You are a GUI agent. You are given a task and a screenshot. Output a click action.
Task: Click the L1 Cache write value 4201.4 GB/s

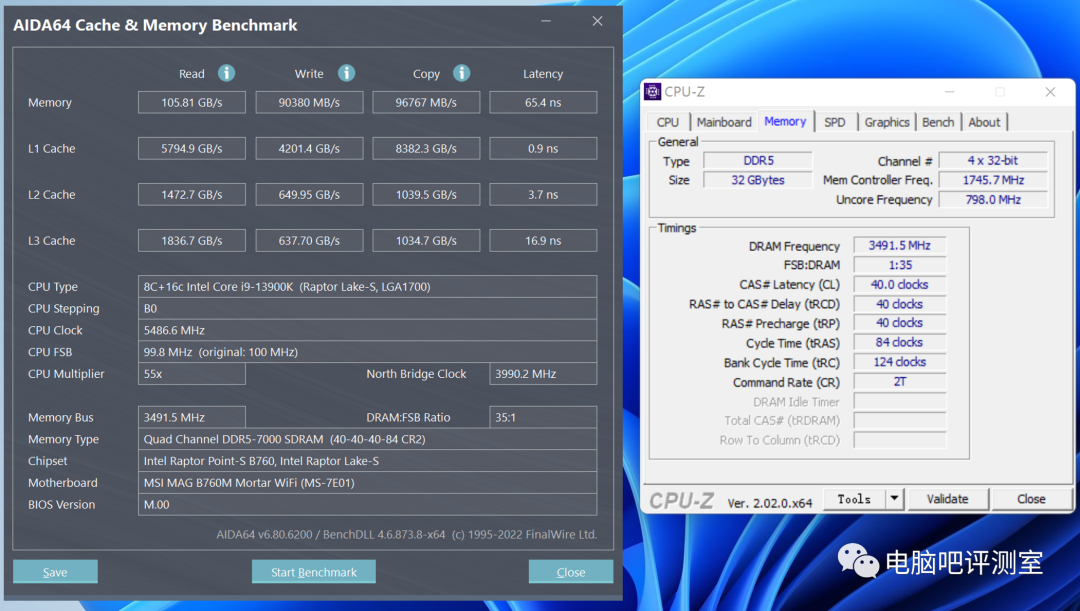pyautogui.click(x=309, y=149)
